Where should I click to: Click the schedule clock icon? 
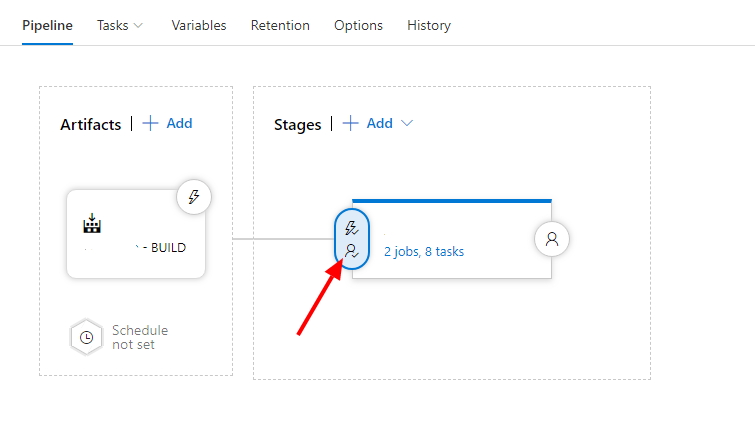tap(87, 338)
